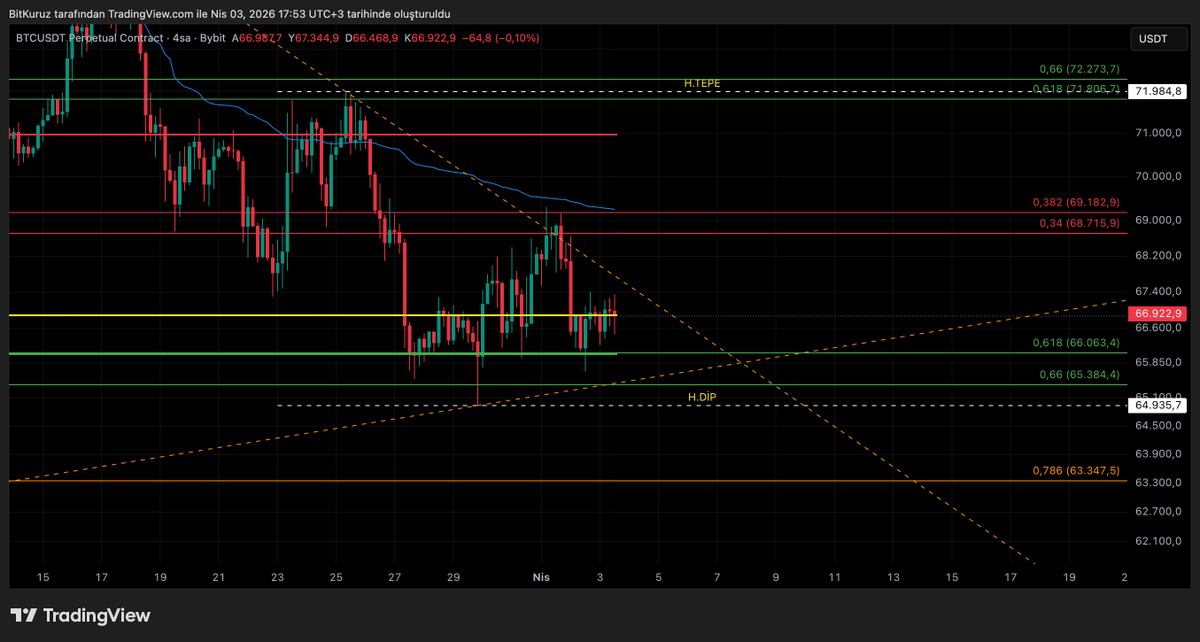Click date 5 on the time axis
The image size is (1200, 642).
click(x=658, y=577)
